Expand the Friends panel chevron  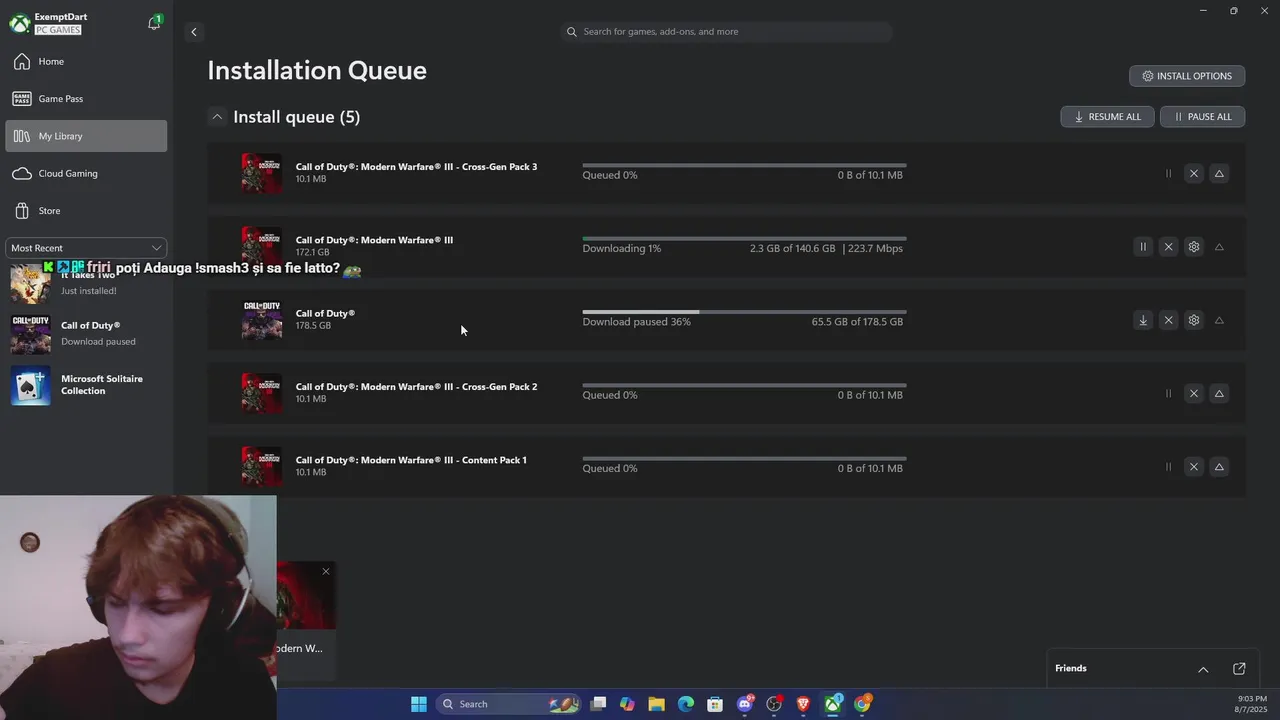[1203, 669]
